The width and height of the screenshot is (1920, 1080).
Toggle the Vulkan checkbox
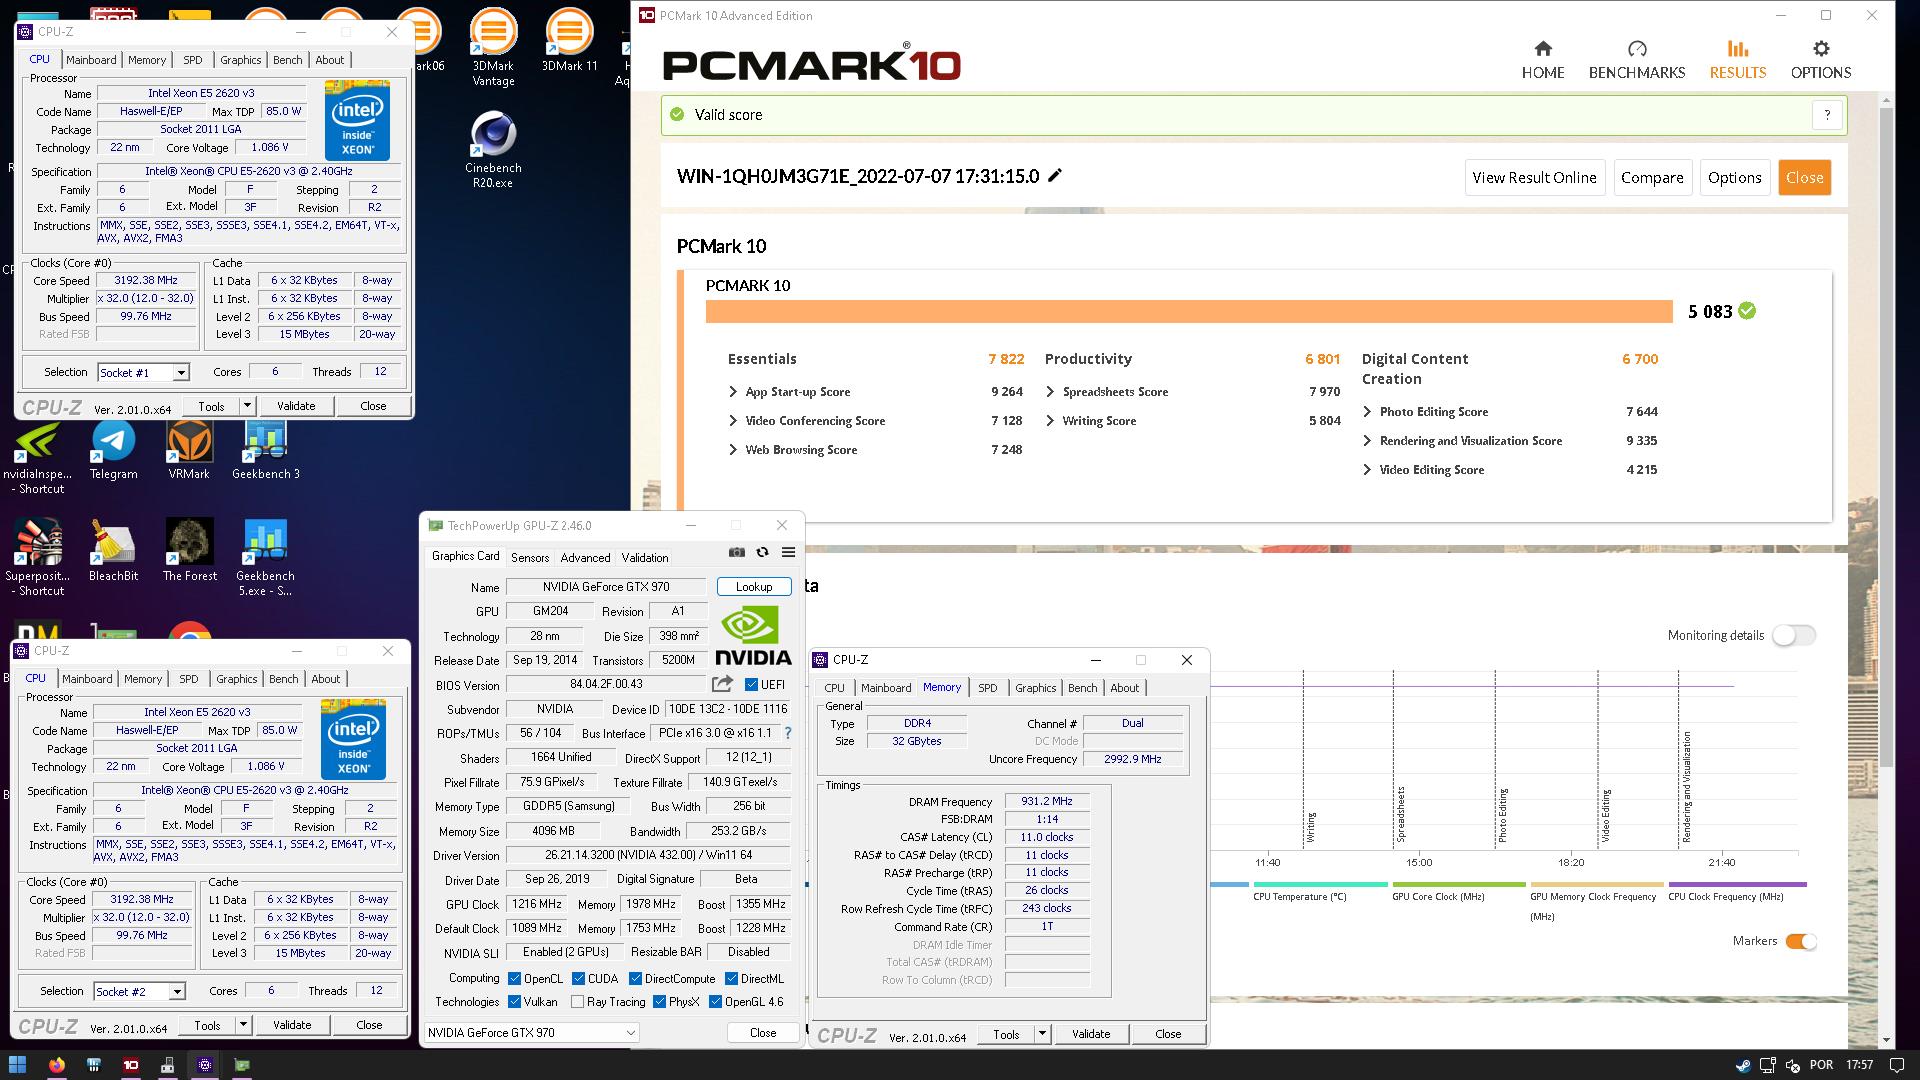[514, 1001]
